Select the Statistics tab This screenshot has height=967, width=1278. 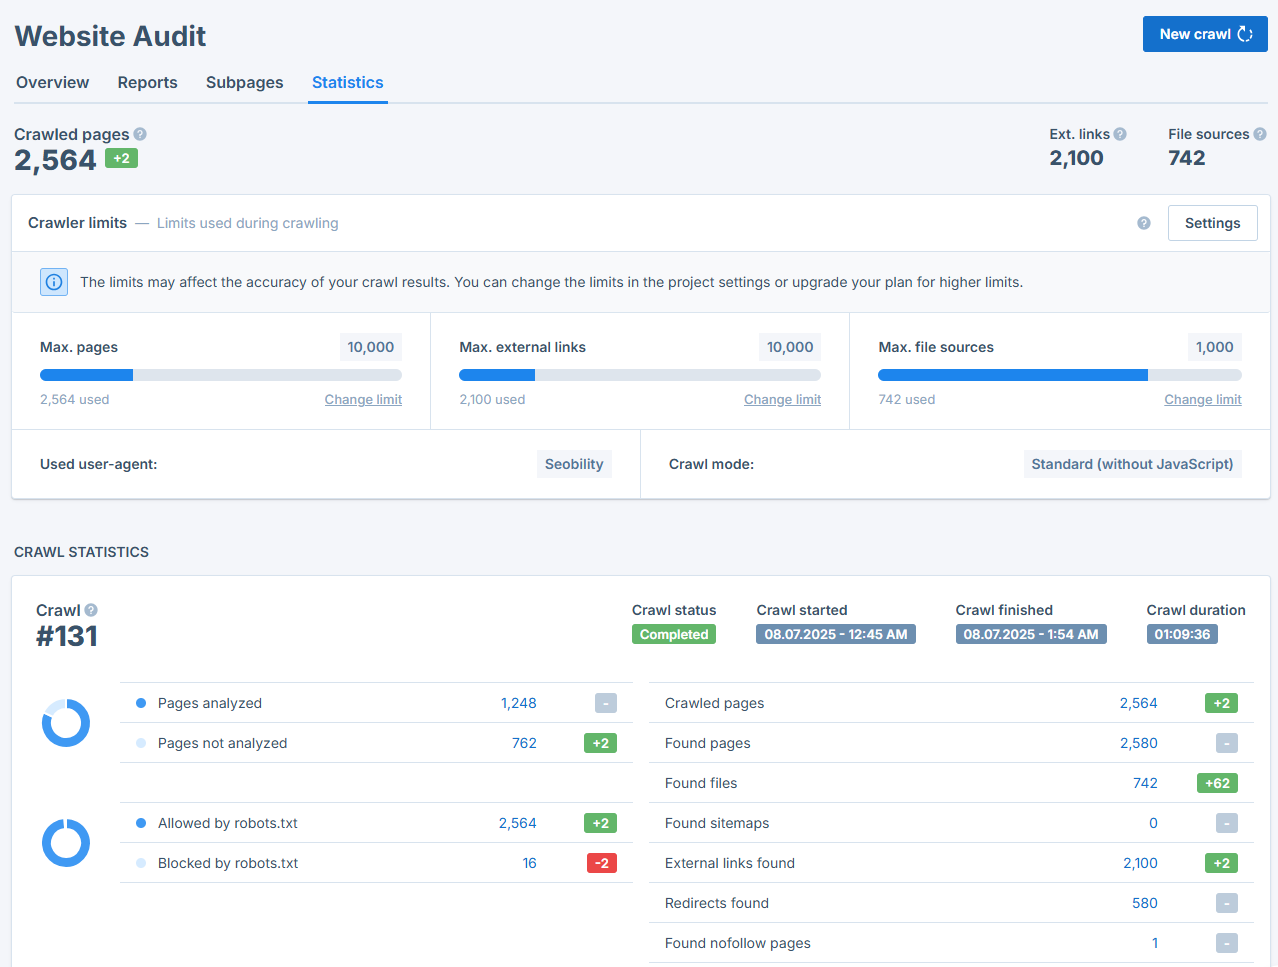point(347,83)
